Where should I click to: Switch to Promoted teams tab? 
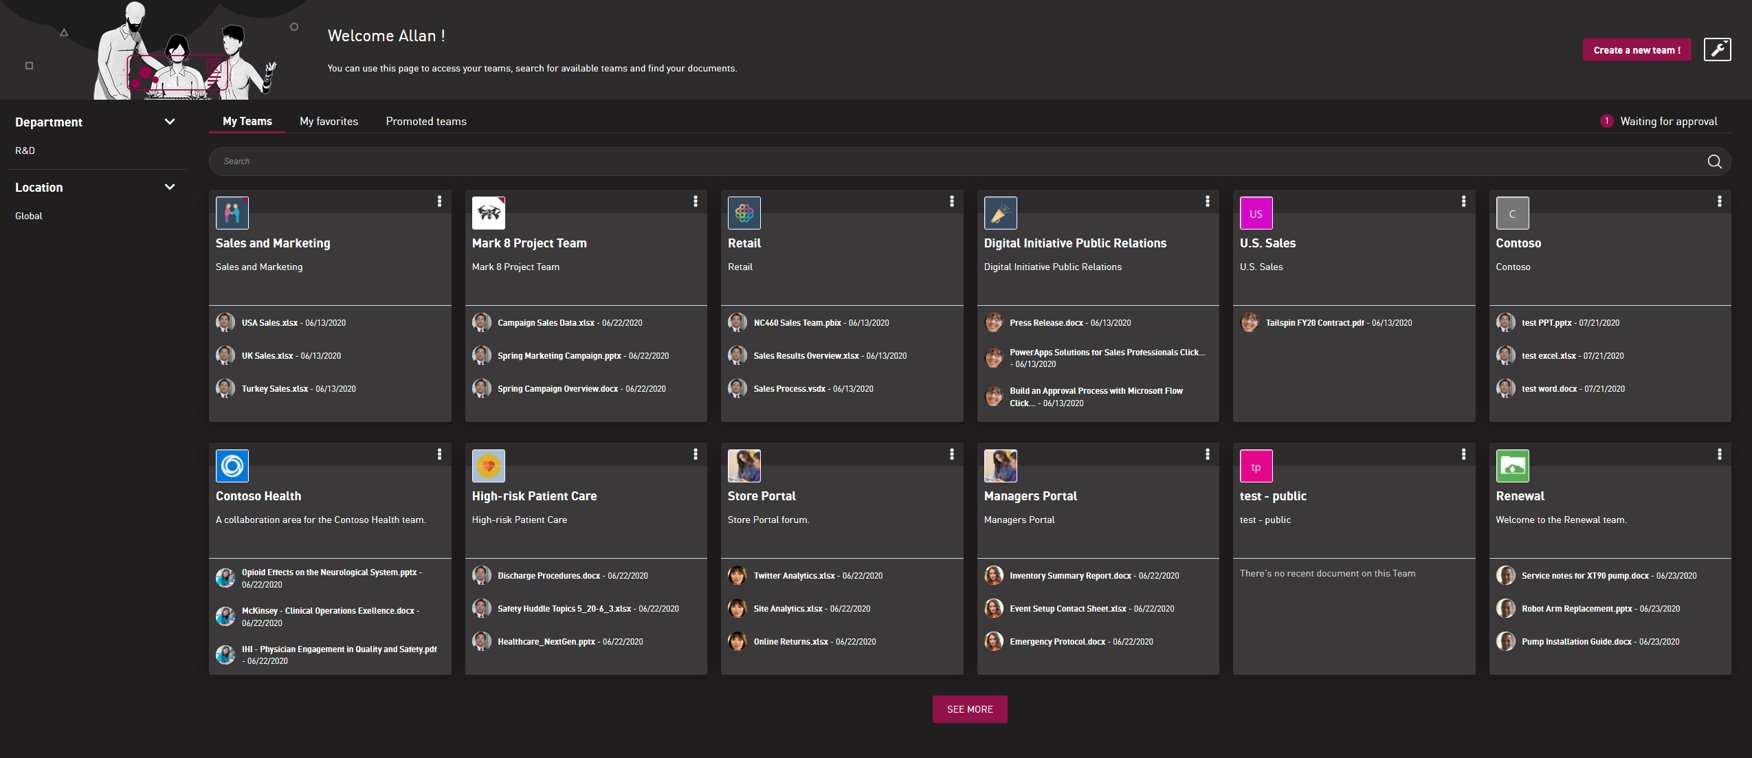[426, 121]
